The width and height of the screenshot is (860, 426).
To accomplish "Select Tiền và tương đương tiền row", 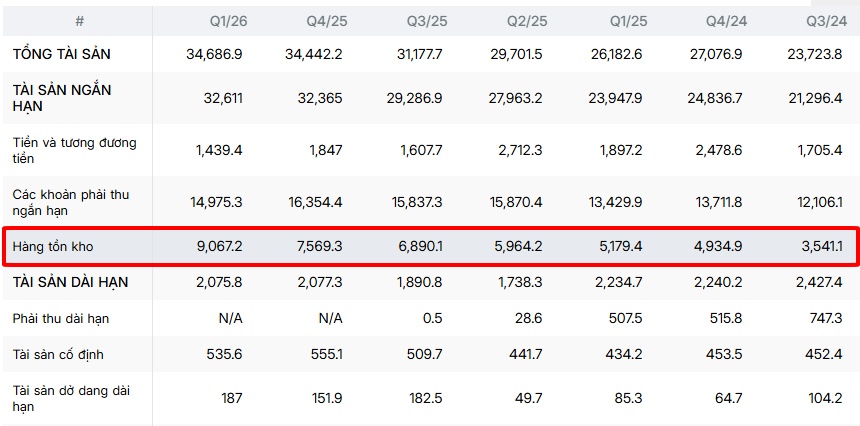I will click(x=430, y=150).
